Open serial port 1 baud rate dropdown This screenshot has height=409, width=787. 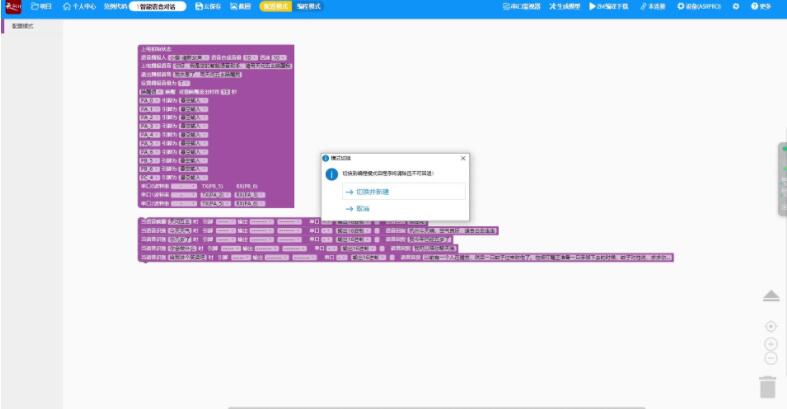pos(184,195)
